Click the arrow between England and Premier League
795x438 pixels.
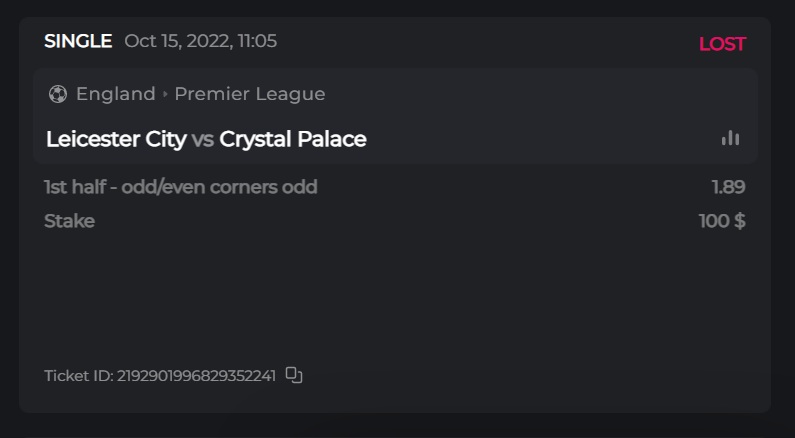165,94
